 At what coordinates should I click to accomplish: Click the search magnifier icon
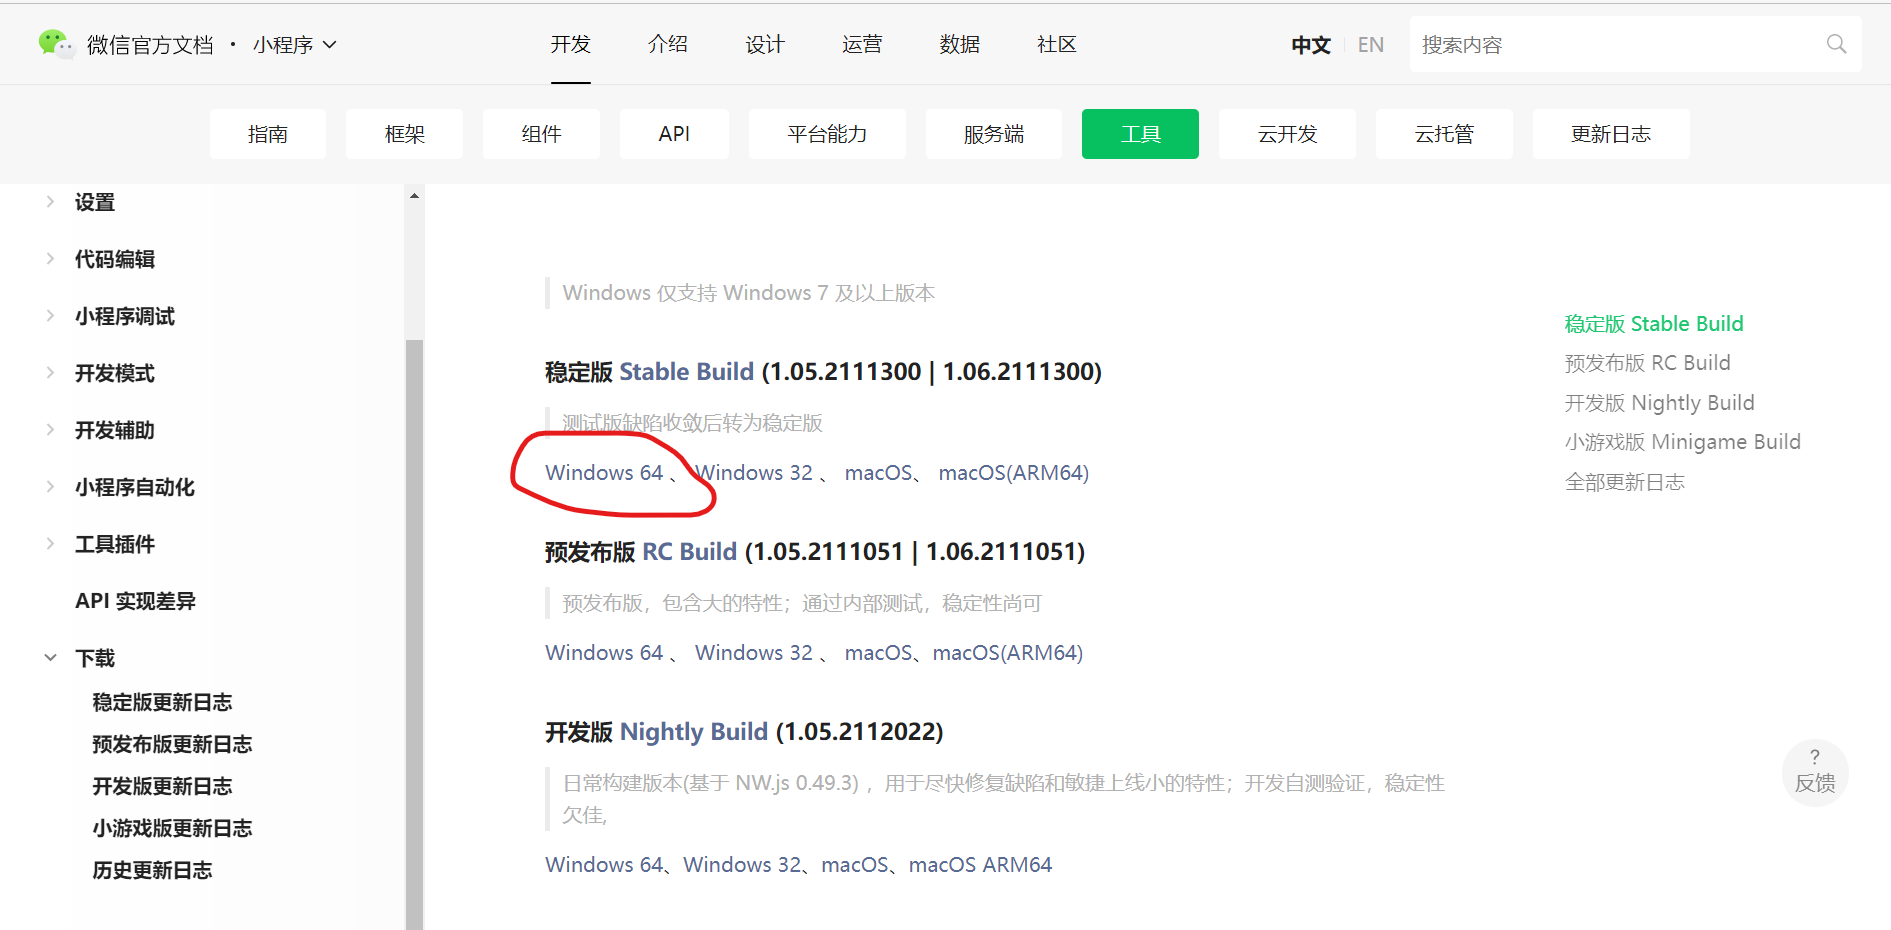(x=1836, y=44)
